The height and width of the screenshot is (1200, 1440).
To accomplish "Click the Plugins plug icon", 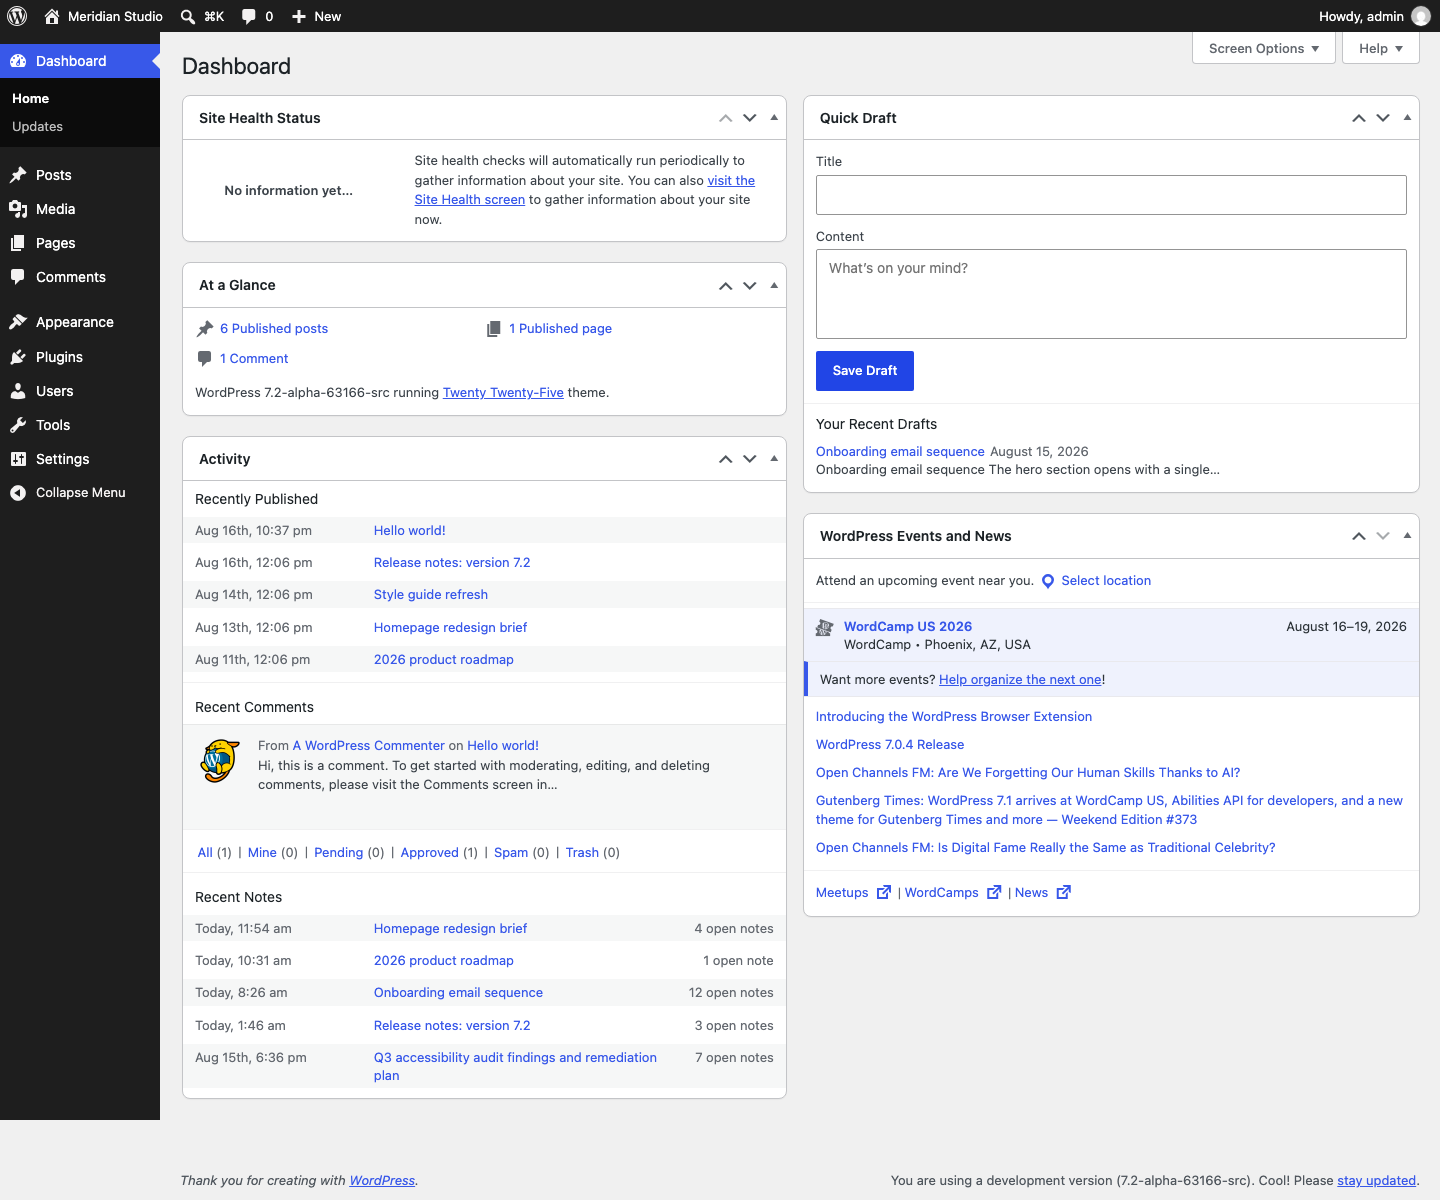I will click(x=18, y=357).
